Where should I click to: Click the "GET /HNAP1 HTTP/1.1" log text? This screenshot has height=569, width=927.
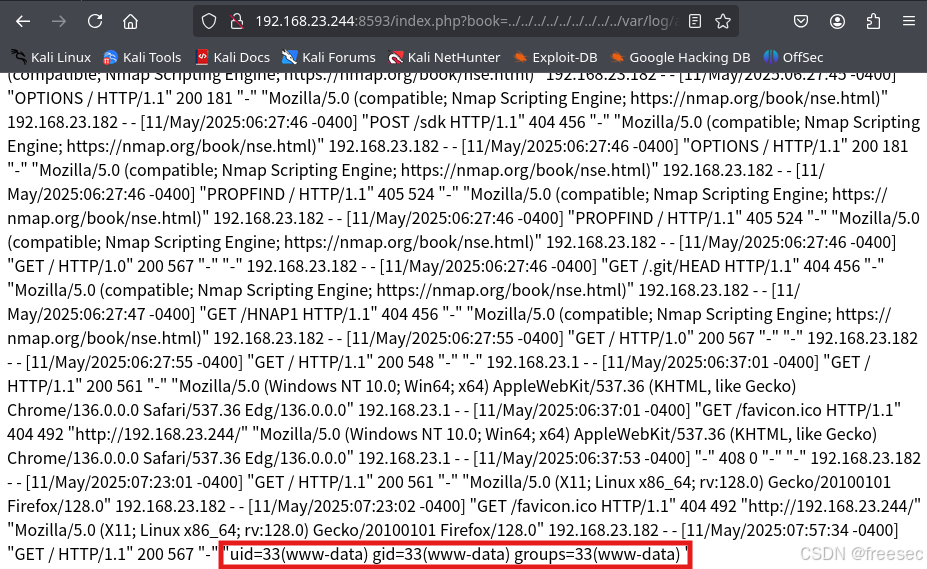[x=289, y=314]
